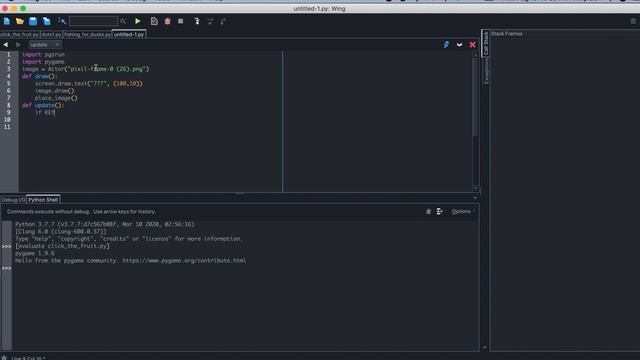Viewport: 640px width, 360px height.
Task: Go back in editor history arrow
Action: [6, 44]
